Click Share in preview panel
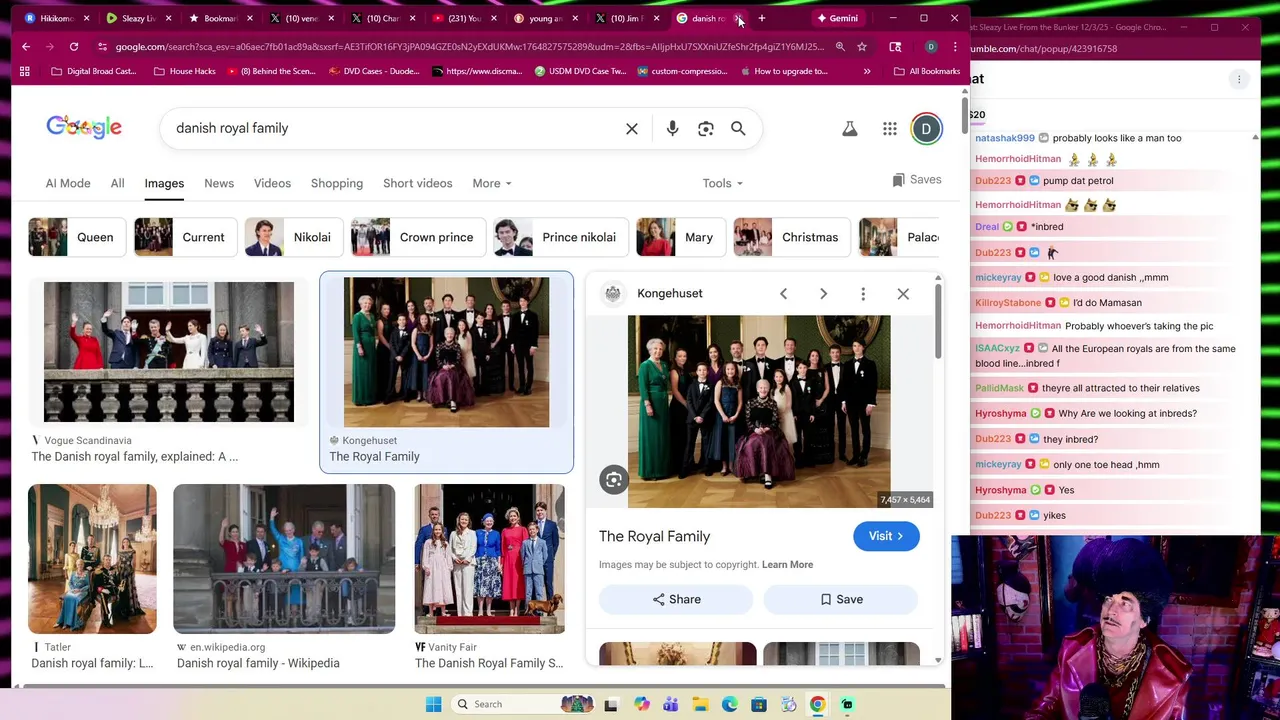Screen dimensions: 1280x720 coord(676,599)
